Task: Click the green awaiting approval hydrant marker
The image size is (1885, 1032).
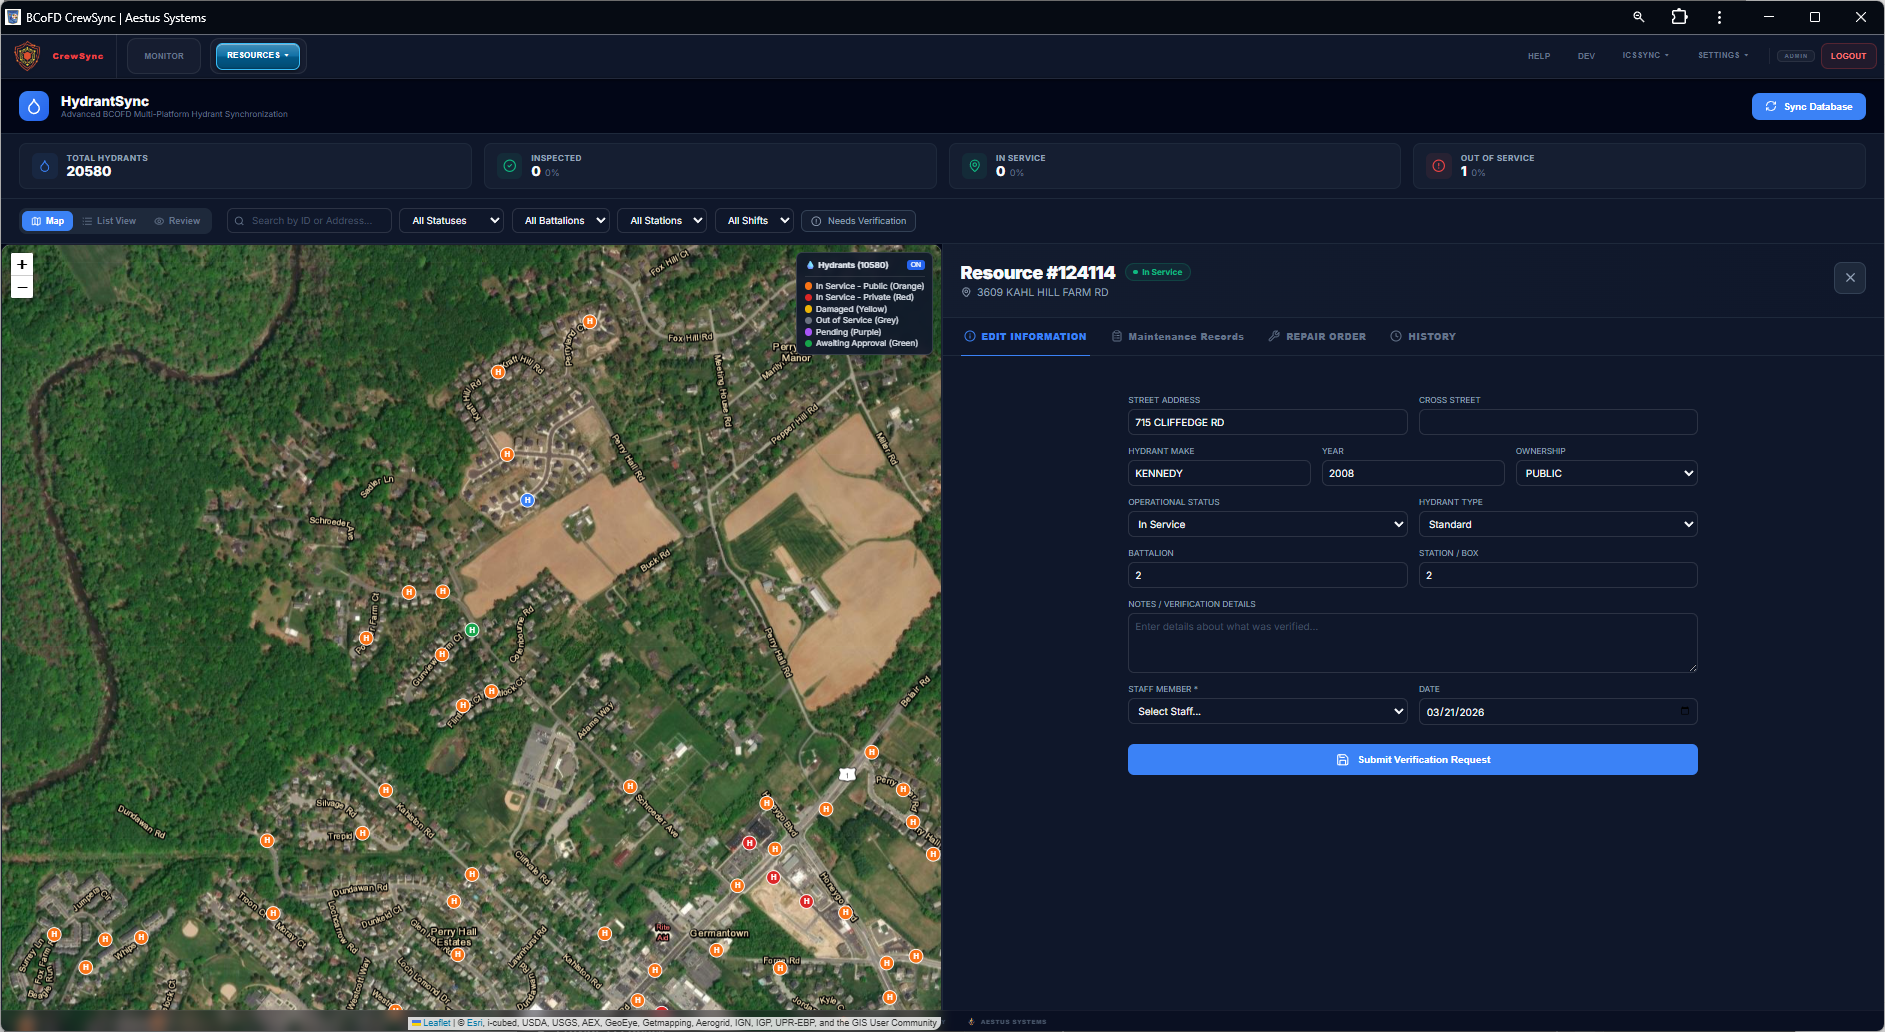Action: (472, 630)
